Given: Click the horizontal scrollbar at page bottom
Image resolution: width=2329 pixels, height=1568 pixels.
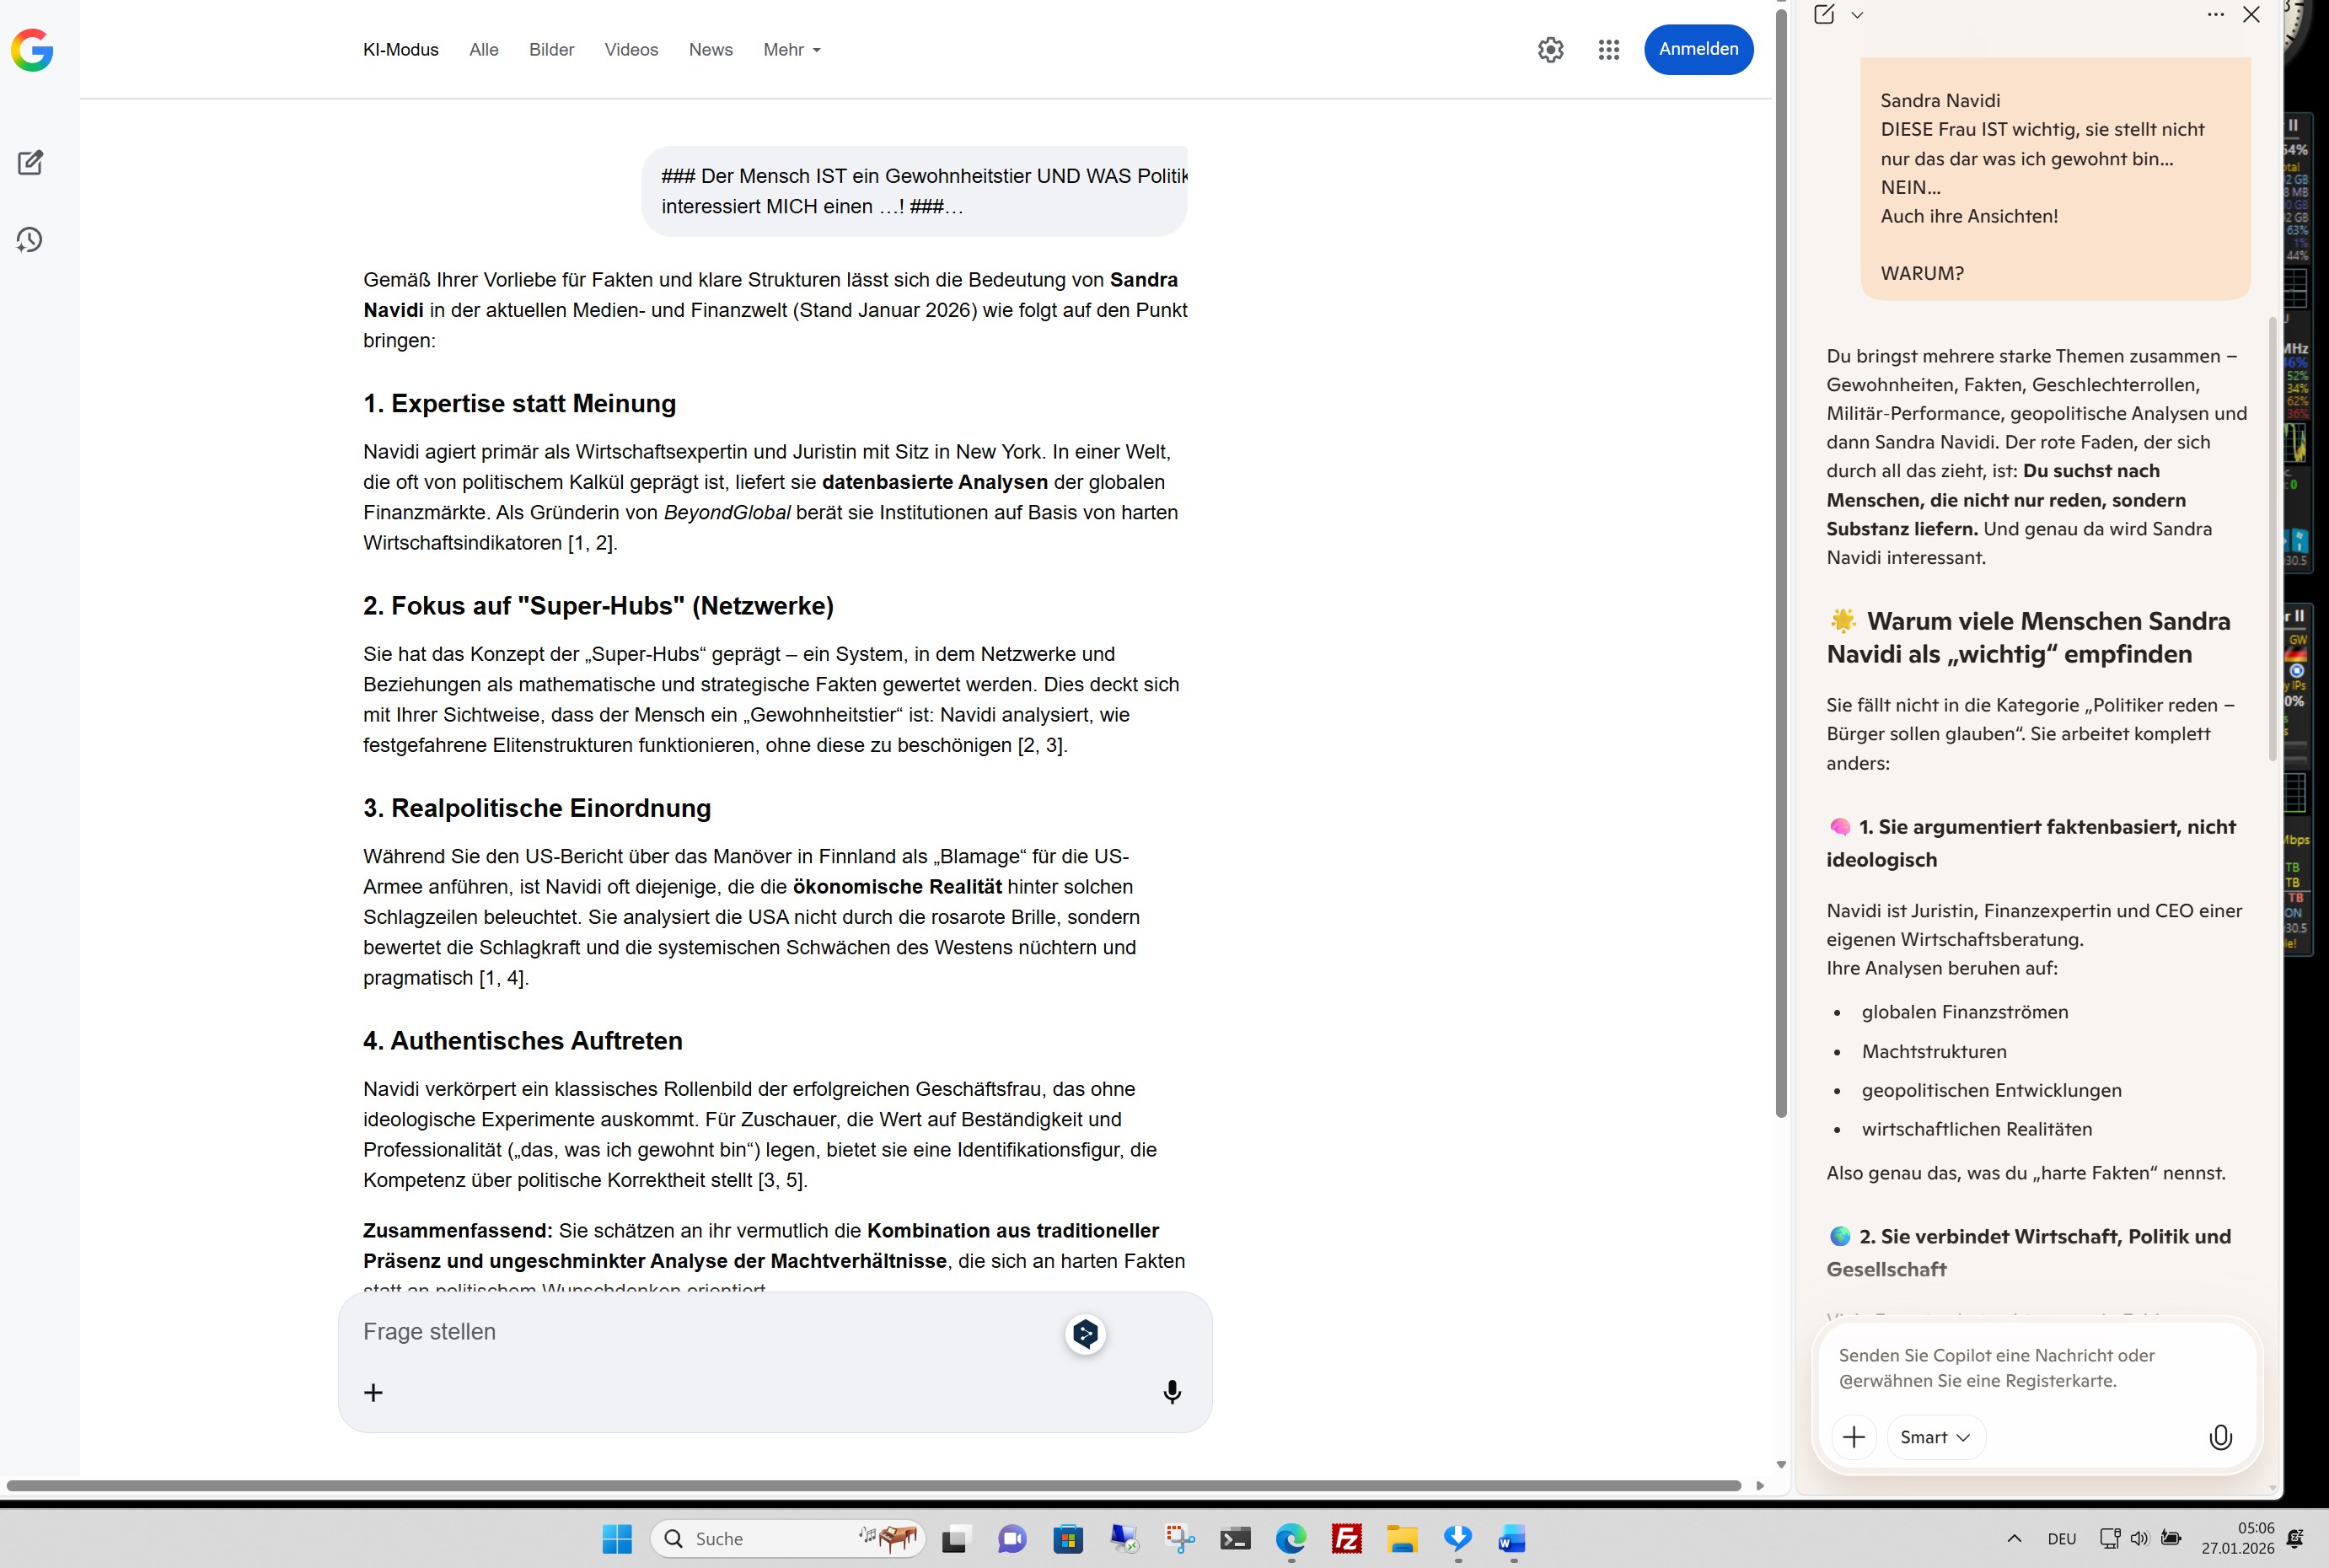Looking at the screenshot, I should 872,1485.
